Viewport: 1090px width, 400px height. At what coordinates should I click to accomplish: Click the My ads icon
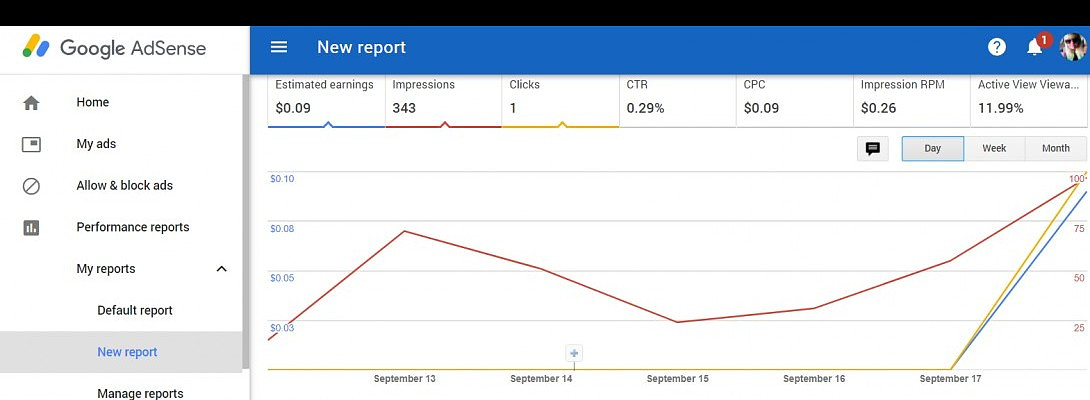[x=31, y=144]
